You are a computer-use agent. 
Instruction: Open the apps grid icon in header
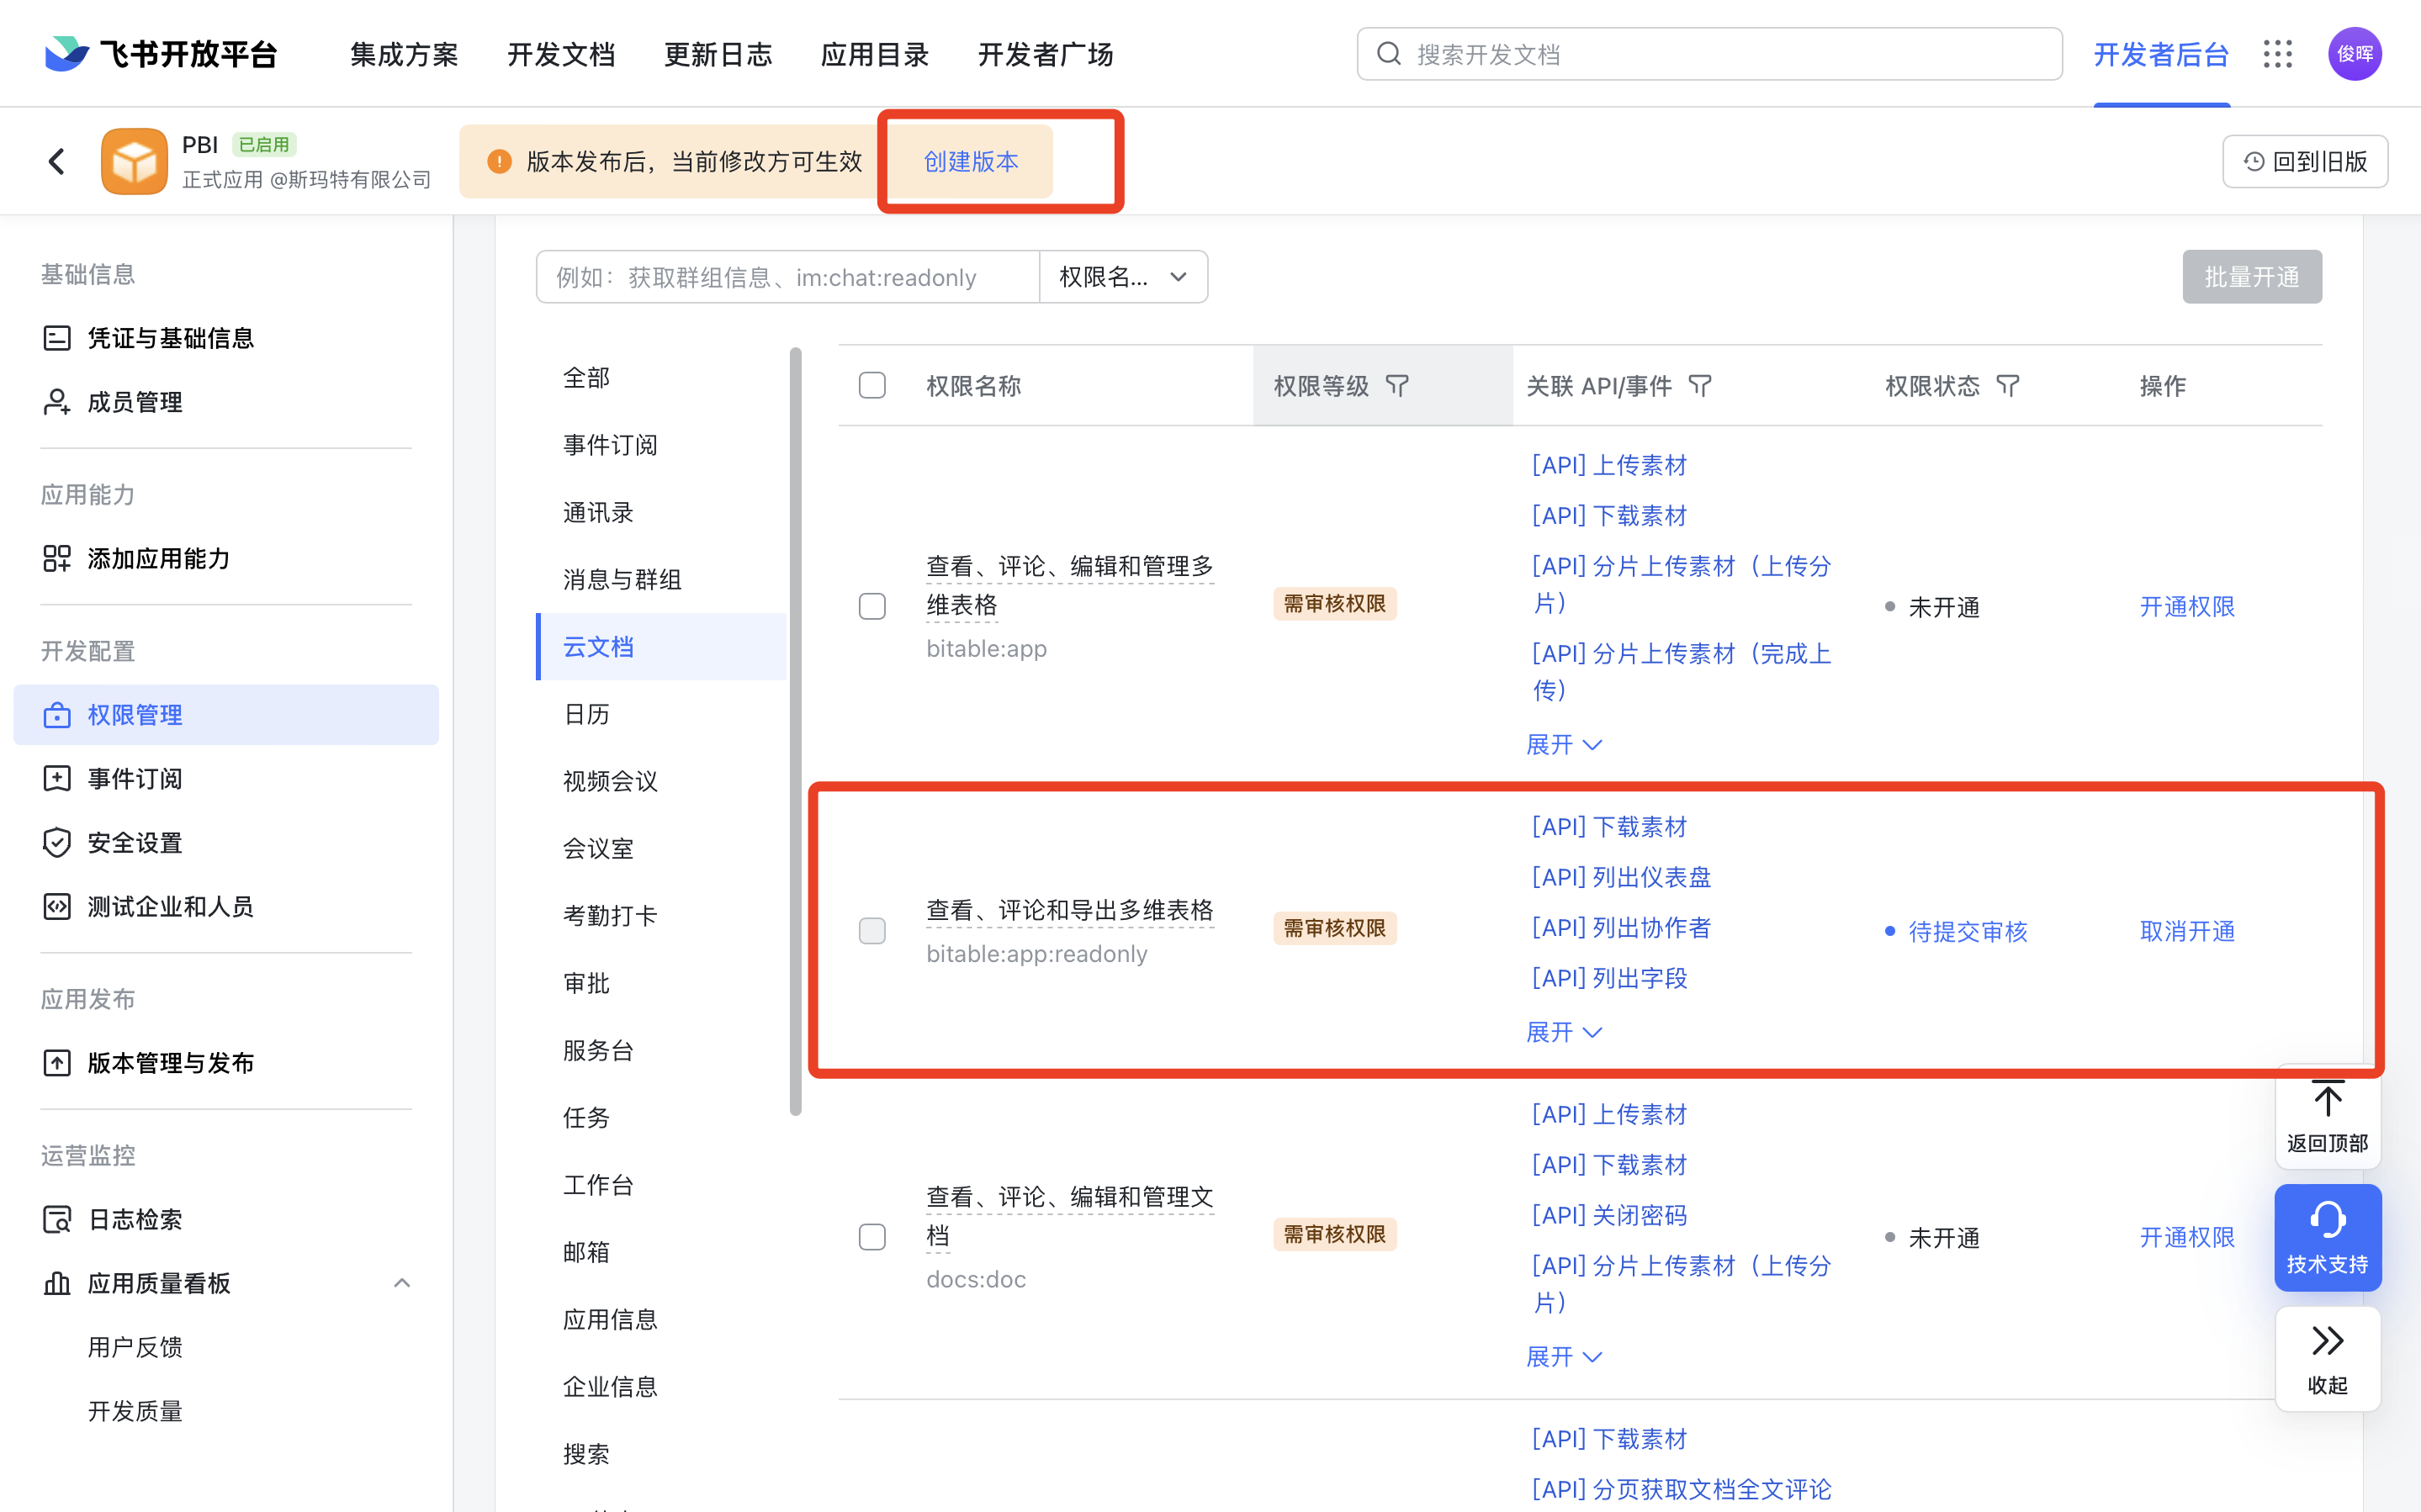click(x=2278, y=54)
